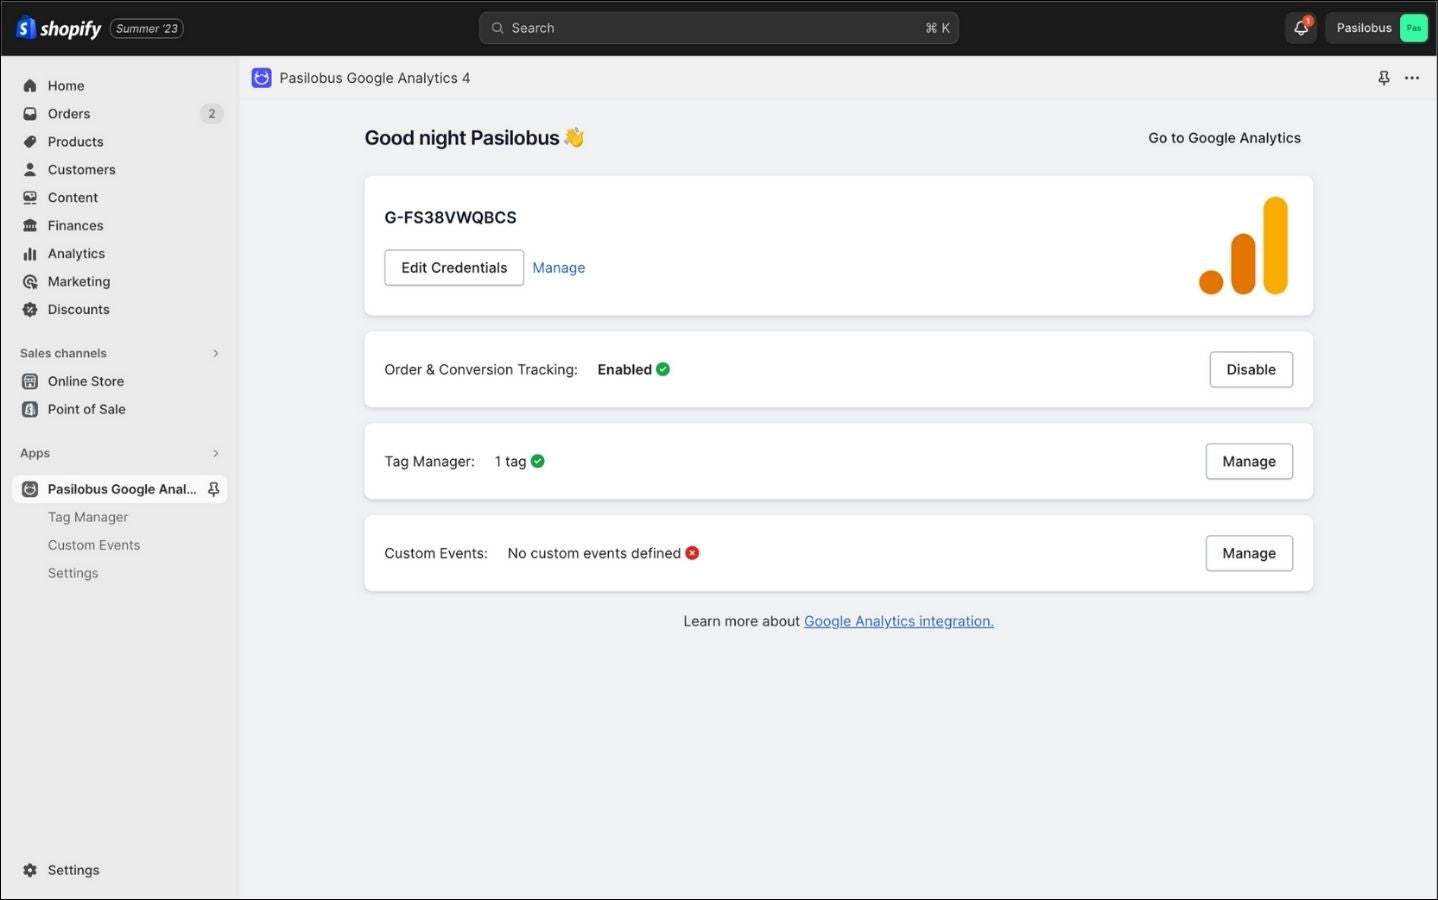Select Custom Events in the sidebar
The height and width of the screenshot is (900, 1438).
[x=94, y=545]
